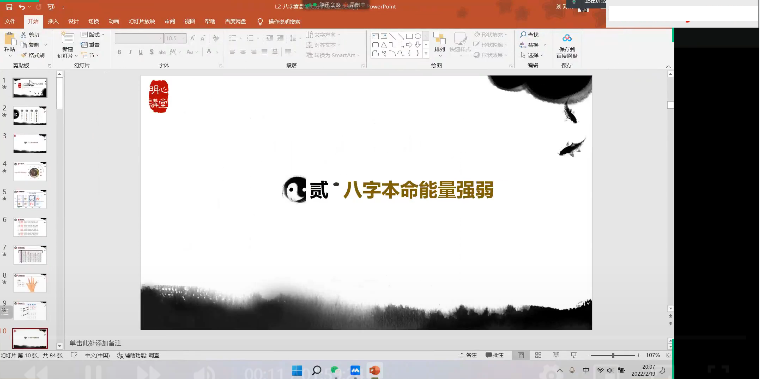Toggle Strikethrough formatting
This screenshot has width=760, height=379.
162,52
